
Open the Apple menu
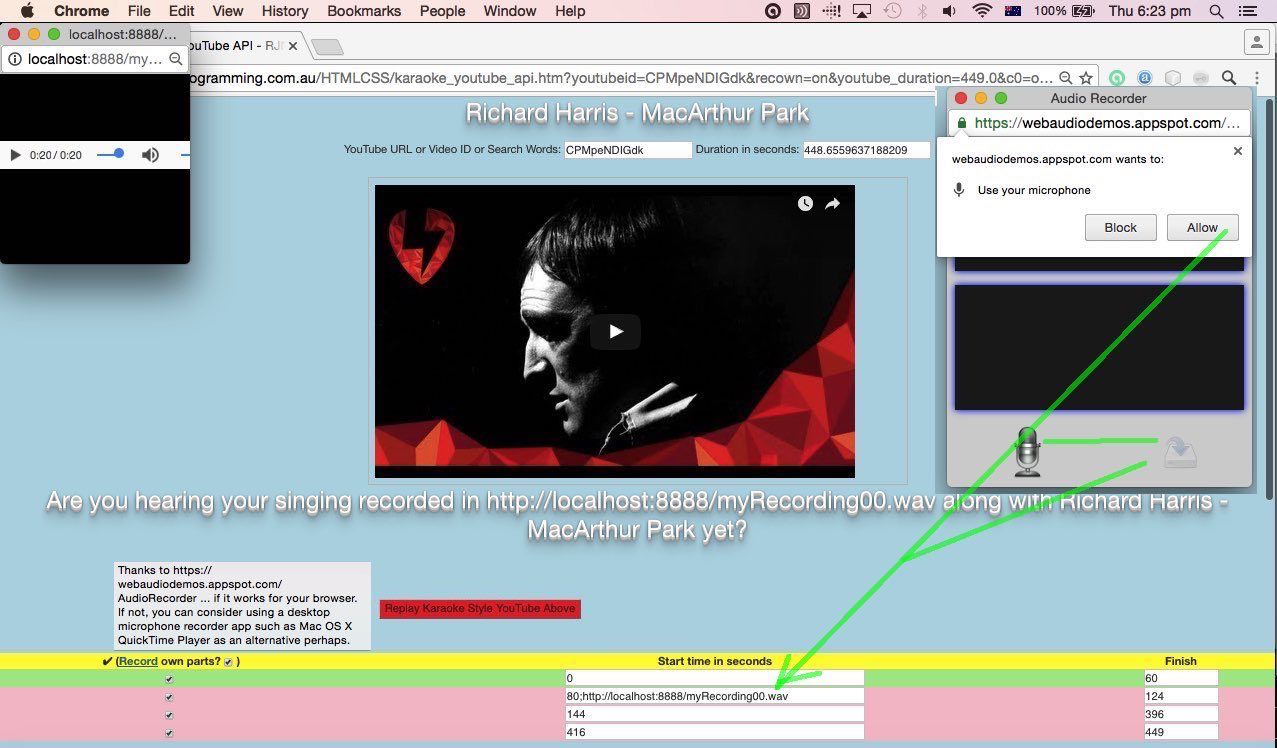pos(27,11)
